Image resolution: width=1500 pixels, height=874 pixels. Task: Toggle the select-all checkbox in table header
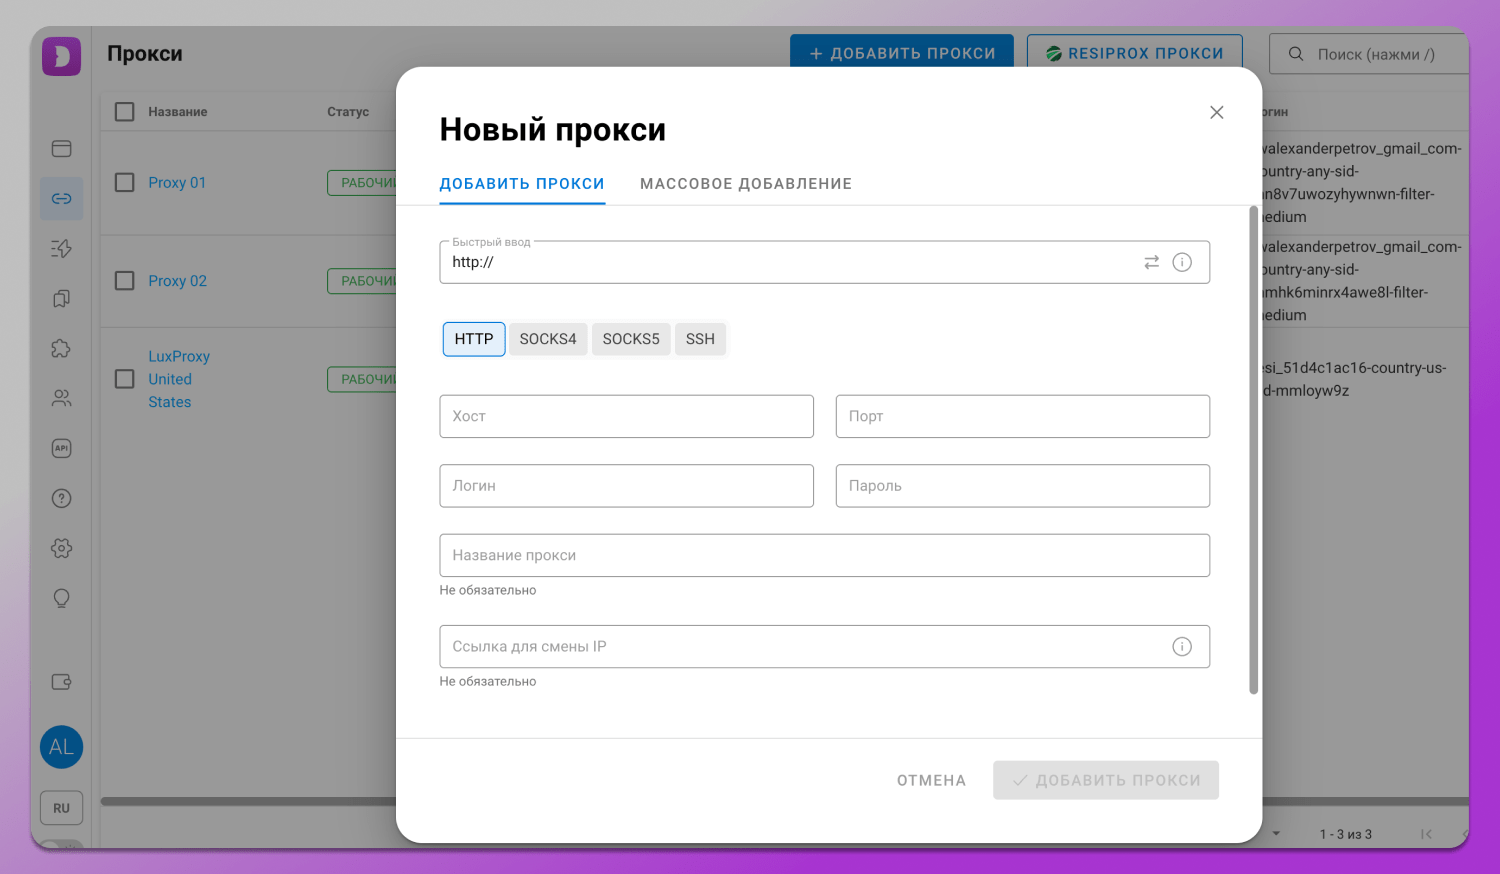[124, 111]
